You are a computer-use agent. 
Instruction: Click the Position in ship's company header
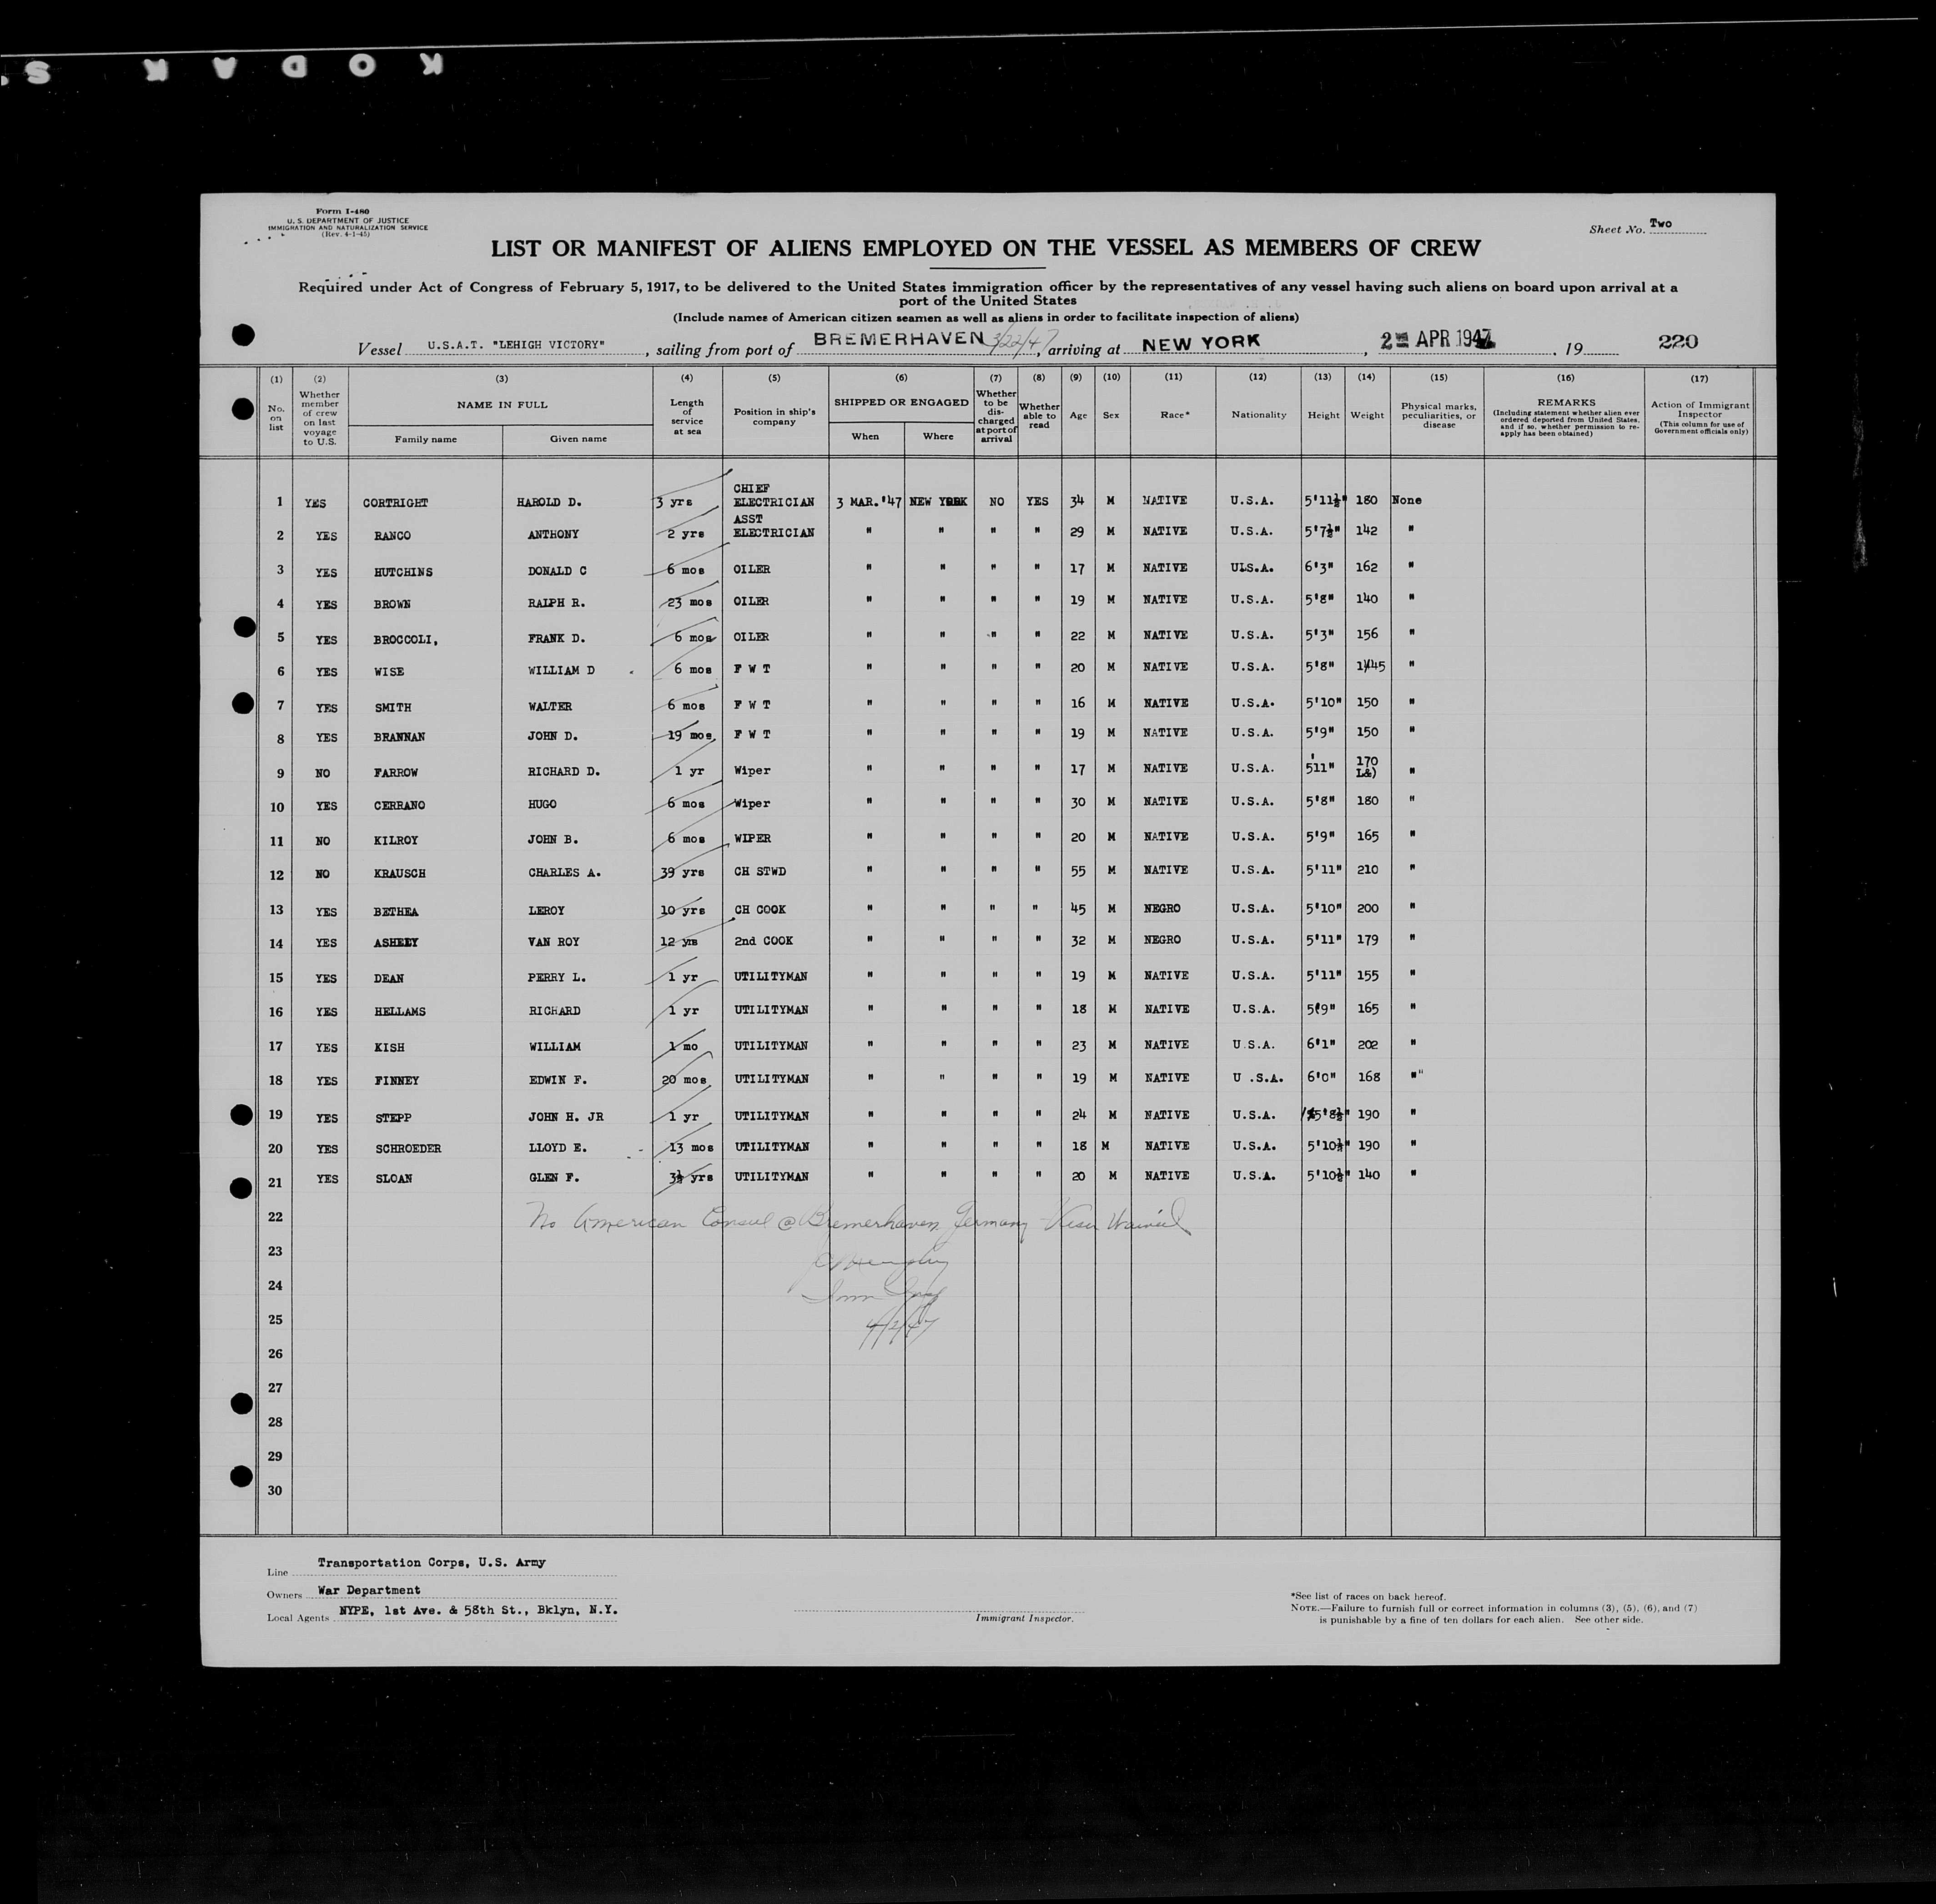pyautogui.click(x=775, y=417)
